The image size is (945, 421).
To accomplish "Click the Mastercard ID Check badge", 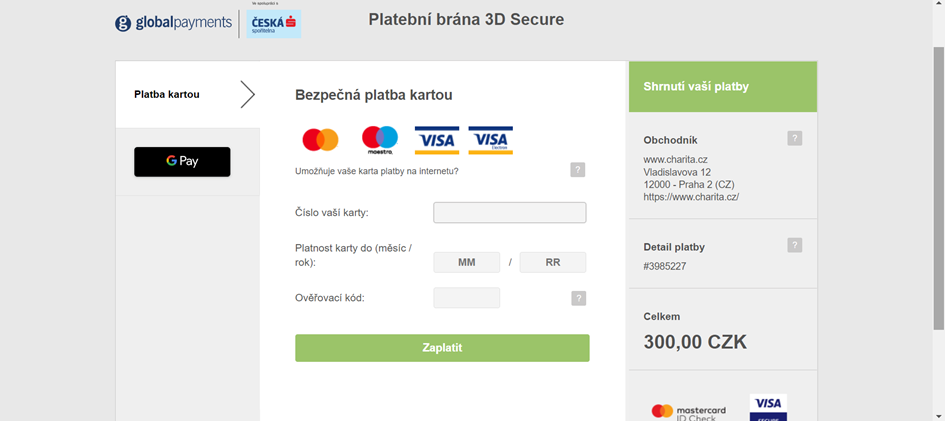I will click(689, 411).
